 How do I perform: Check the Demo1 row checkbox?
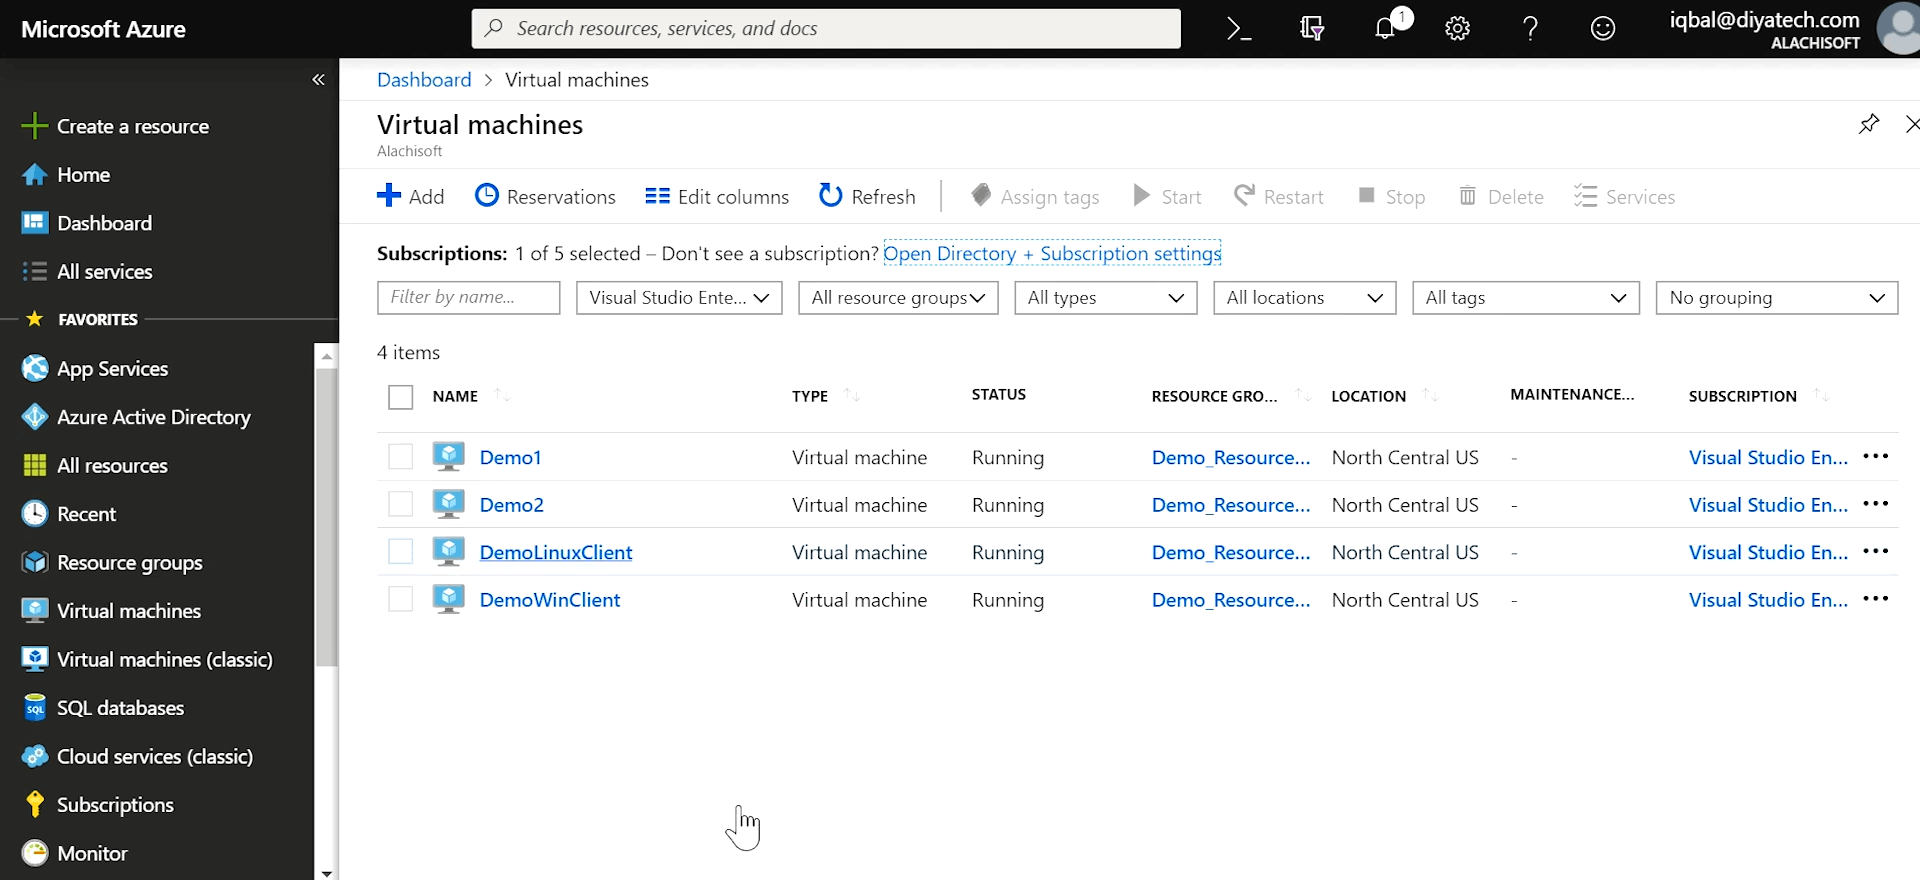click(400, 457)
